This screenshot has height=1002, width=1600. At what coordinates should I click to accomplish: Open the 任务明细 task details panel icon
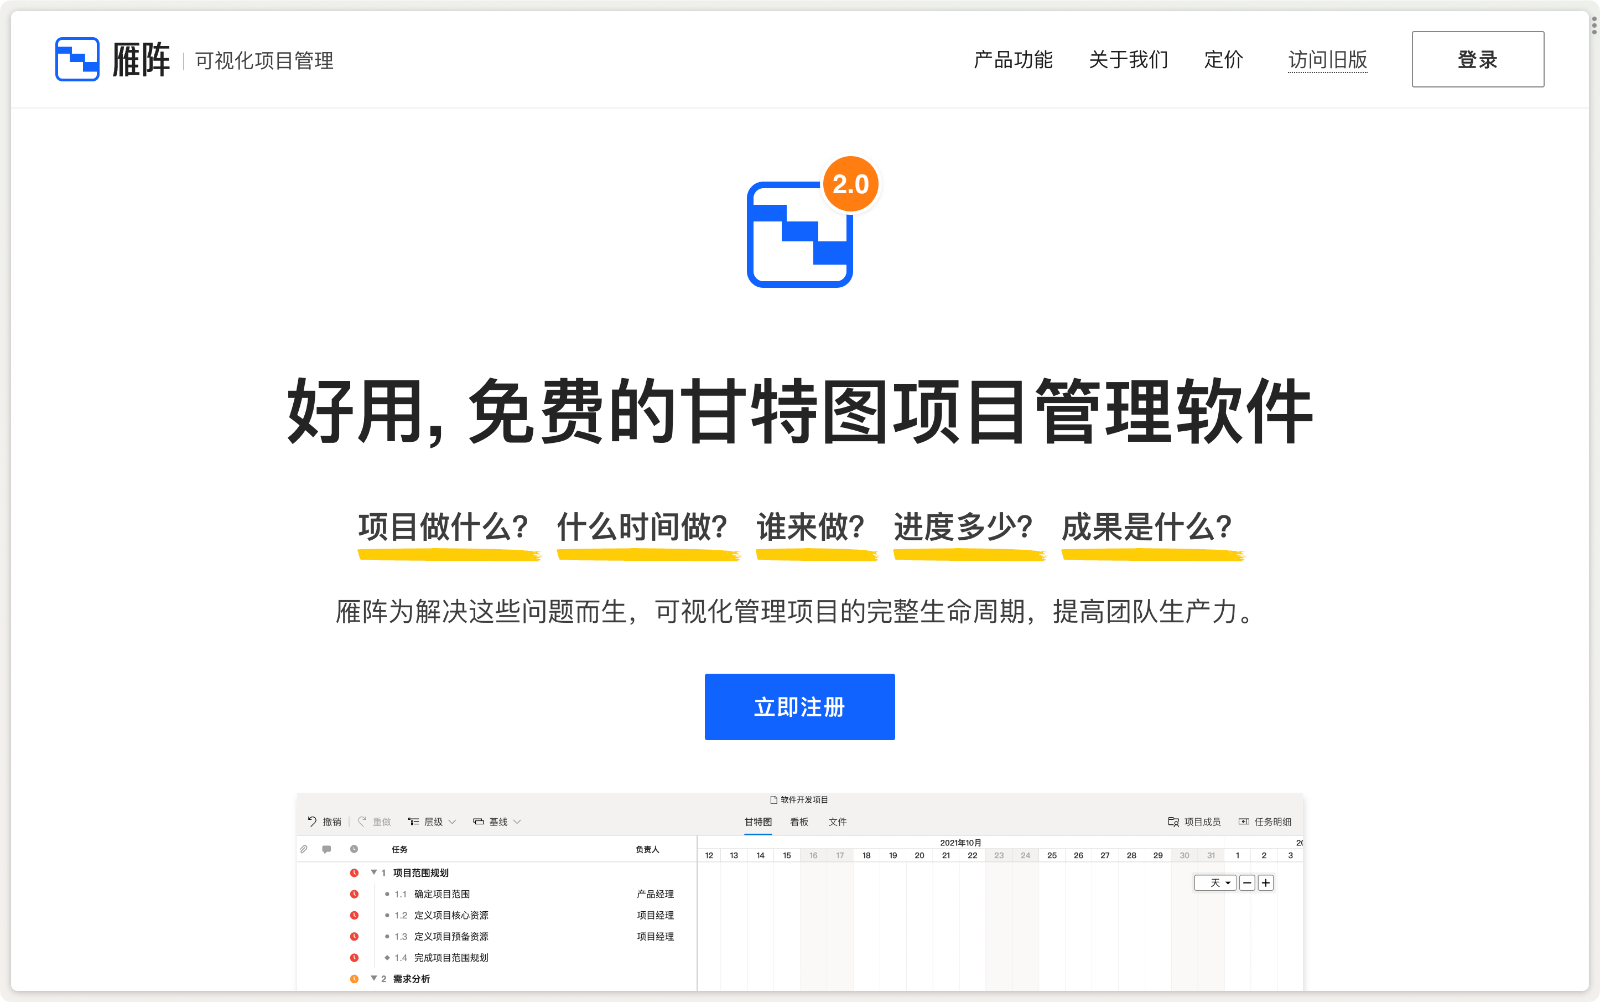pos(1244,821)
